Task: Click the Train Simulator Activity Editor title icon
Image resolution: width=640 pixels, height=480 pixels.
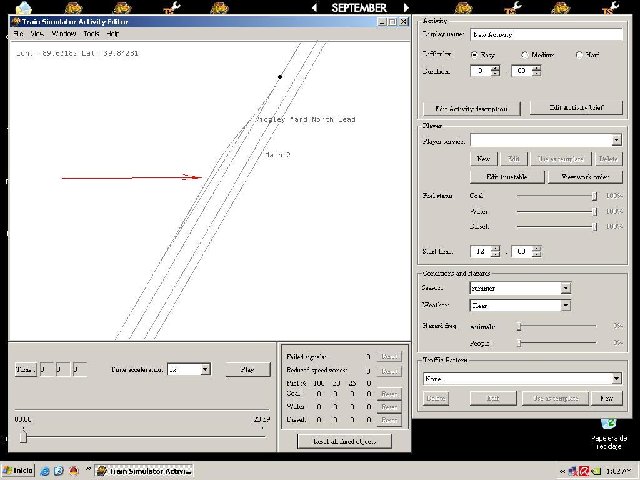Action: tap(15, 21)
